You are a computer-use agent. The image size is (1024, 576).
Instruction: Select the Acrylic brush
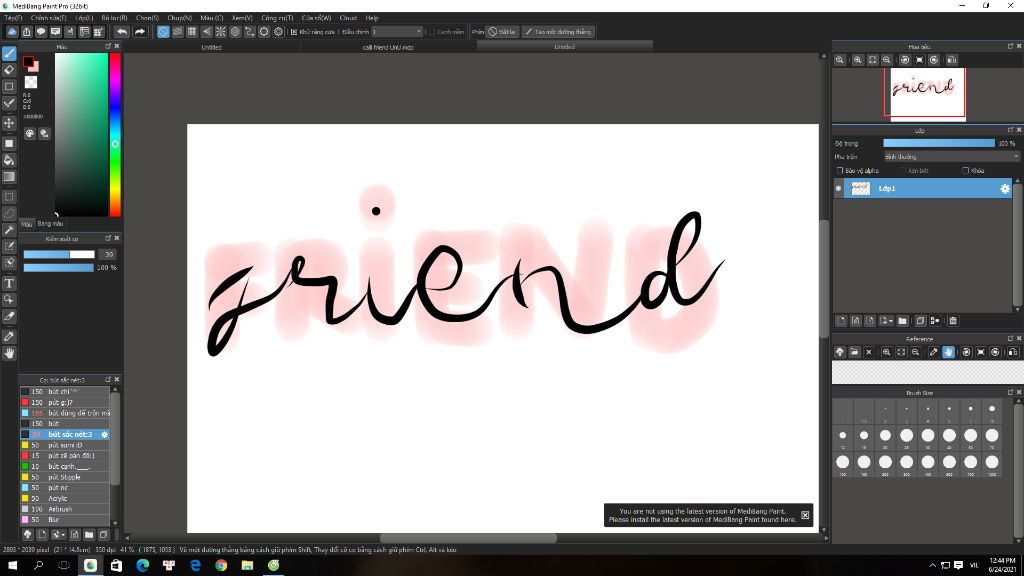(x=64, y=498)
